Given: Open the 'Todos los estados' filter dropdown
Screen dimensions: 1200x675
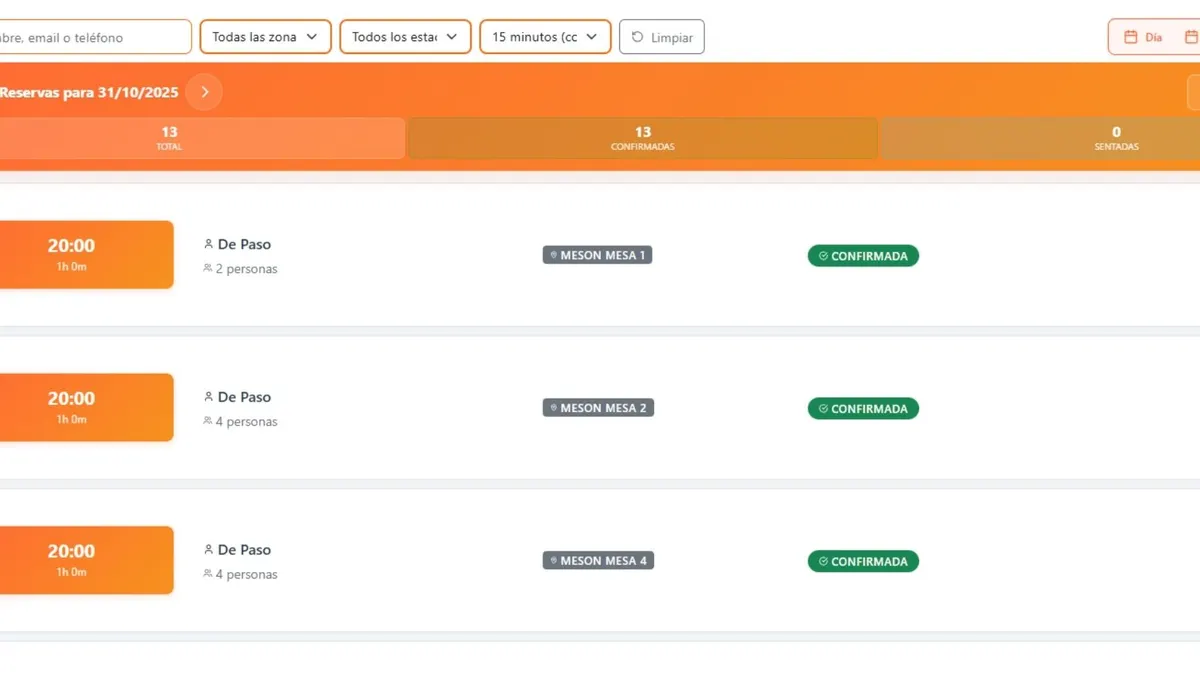Looking at the screenshot, I should [x=405, y=37].
